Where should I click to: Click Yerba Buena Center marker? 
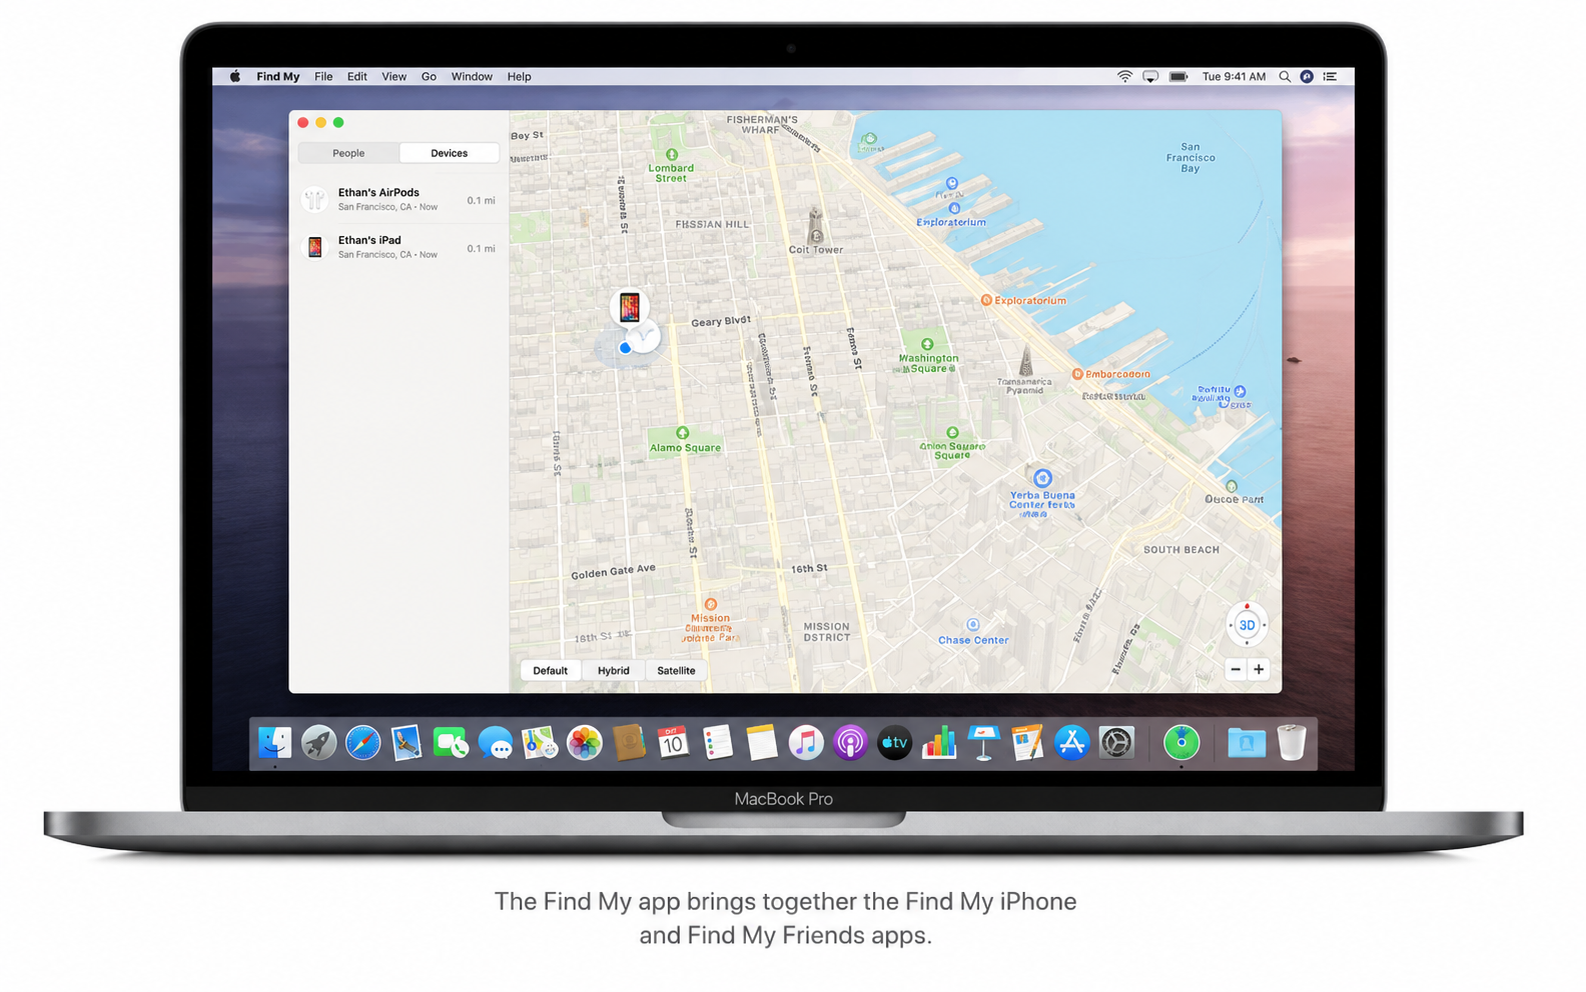pos(1042,478)
